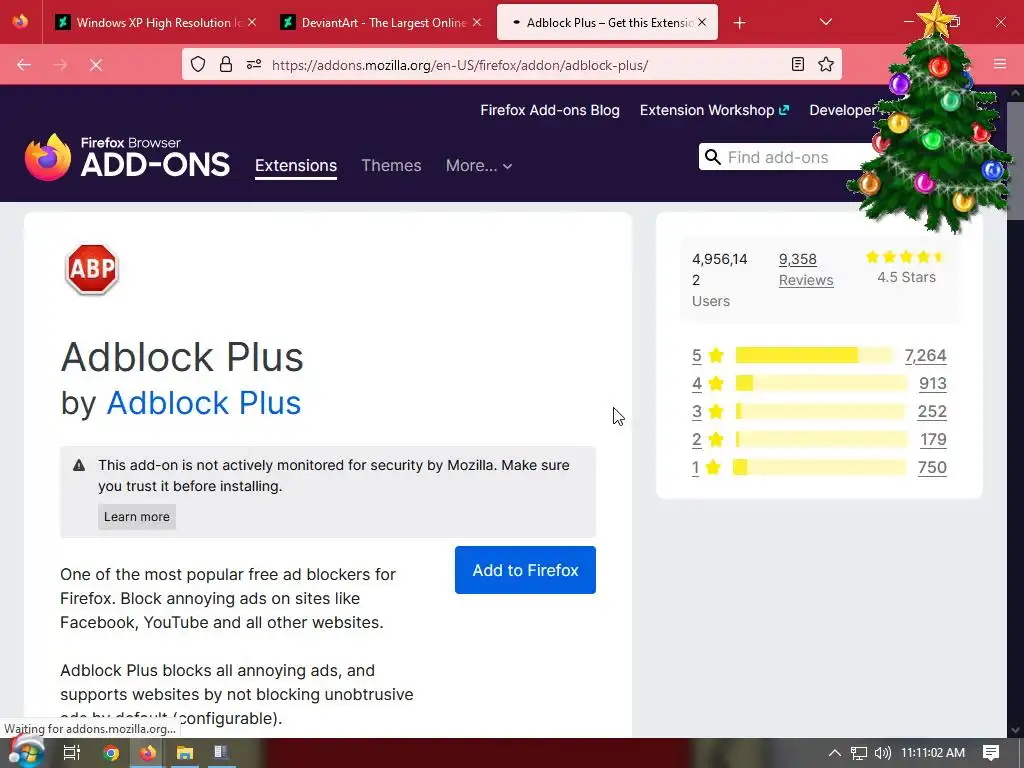This screenshot has height=768, width=1024.
Task: Stop loading the page
Action: (96, 65)
